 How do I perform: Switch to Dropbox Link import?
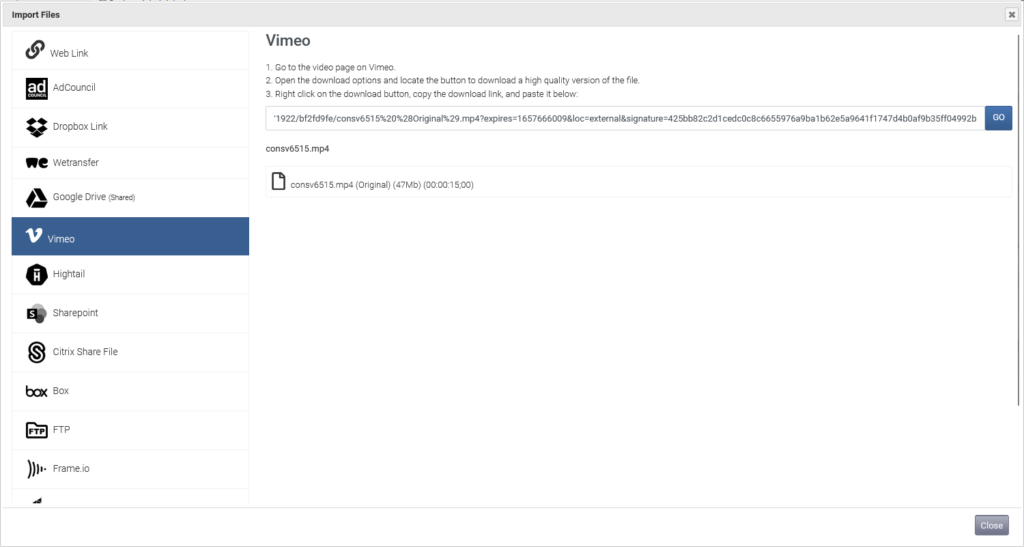(x=130, y=127)
